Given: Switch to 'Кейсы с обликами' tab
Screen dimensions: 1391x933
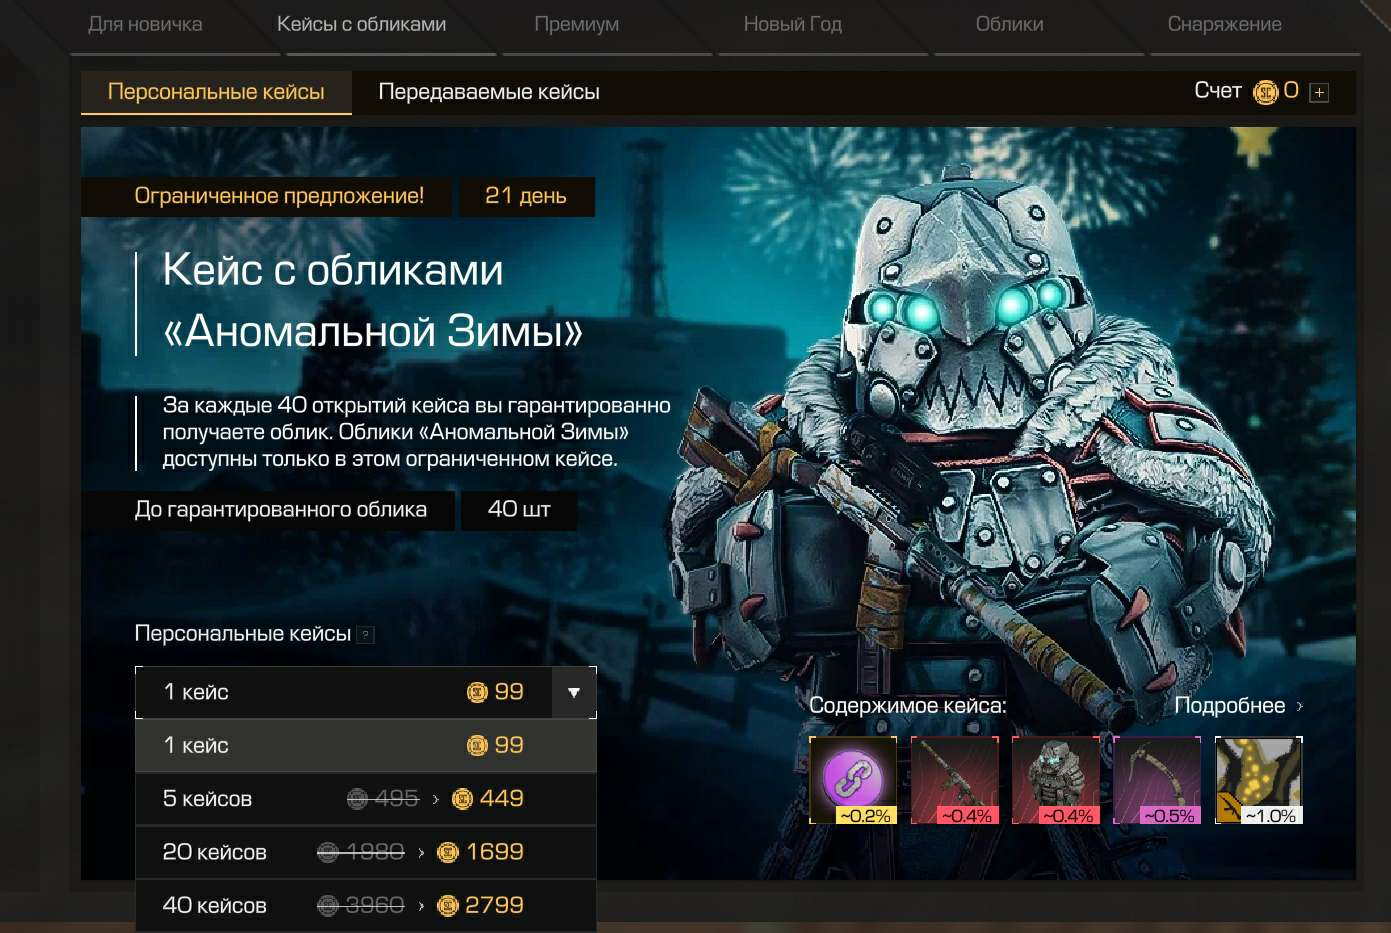Looking at the screenshot, I should (361, 24).
